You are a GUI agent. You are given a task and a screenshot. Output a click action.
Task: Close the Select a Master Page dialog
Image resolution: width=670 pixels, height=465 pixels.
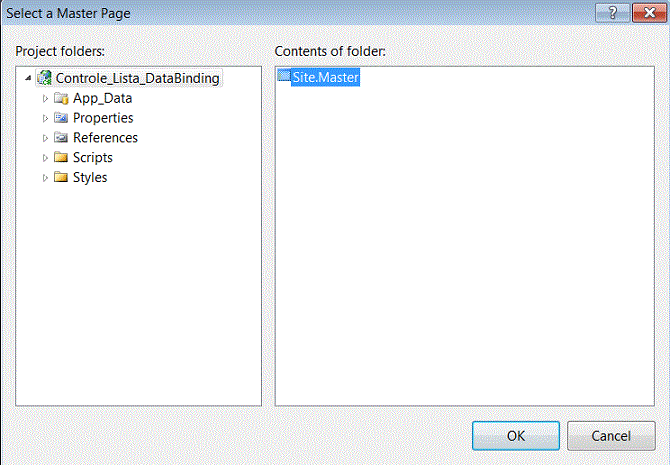click(x=649, y=13)
